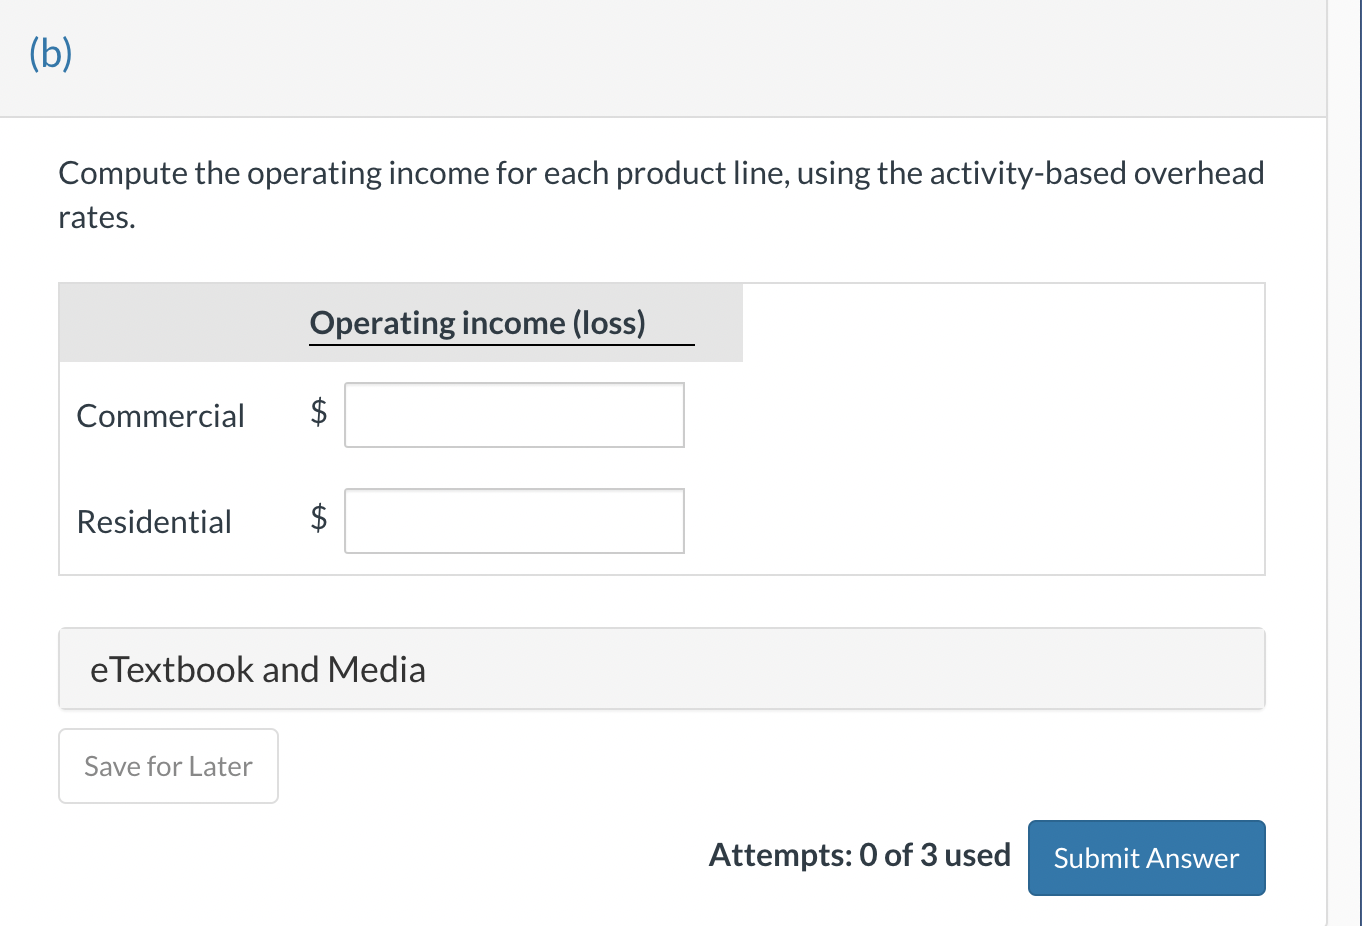Click the eTextbook and Media heading text

click(x=258, y=669)
